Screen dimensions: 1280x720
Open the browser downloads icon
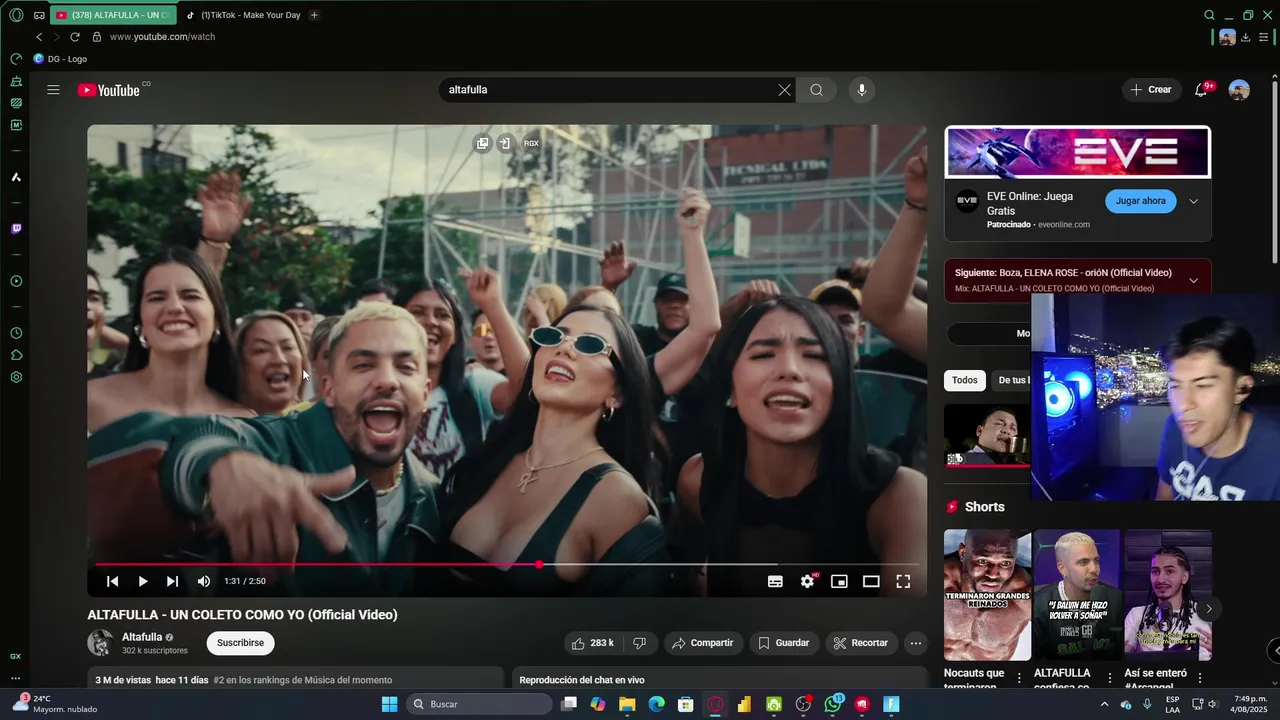pyautogui.click(x=1245, y=37)
